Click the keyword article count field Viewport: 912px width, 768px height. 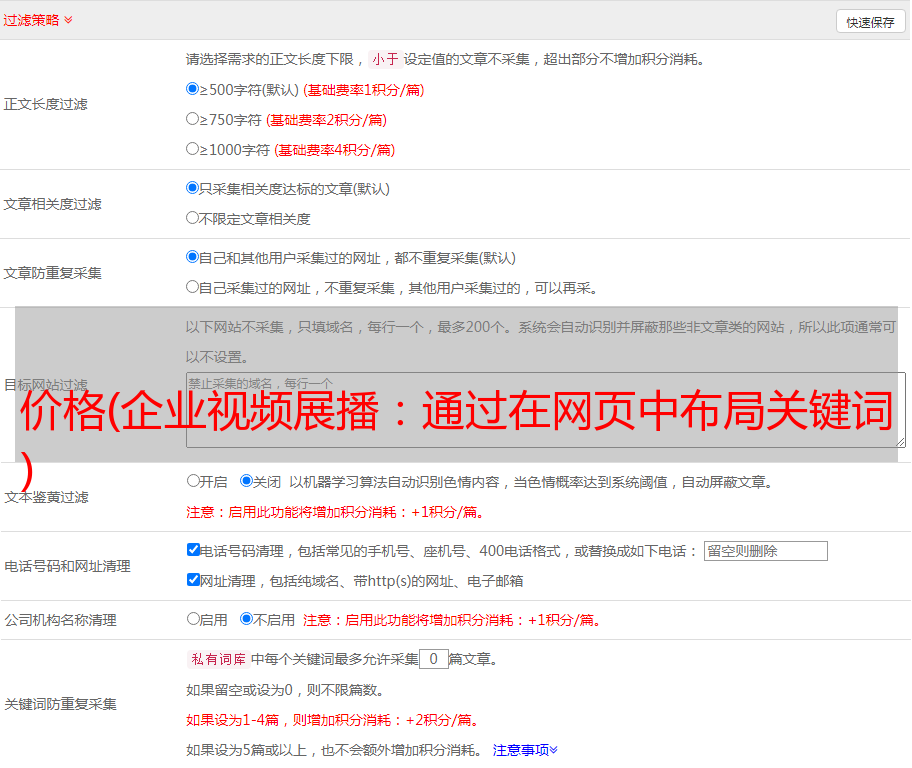pyautogui.click(x=433, y=659)
